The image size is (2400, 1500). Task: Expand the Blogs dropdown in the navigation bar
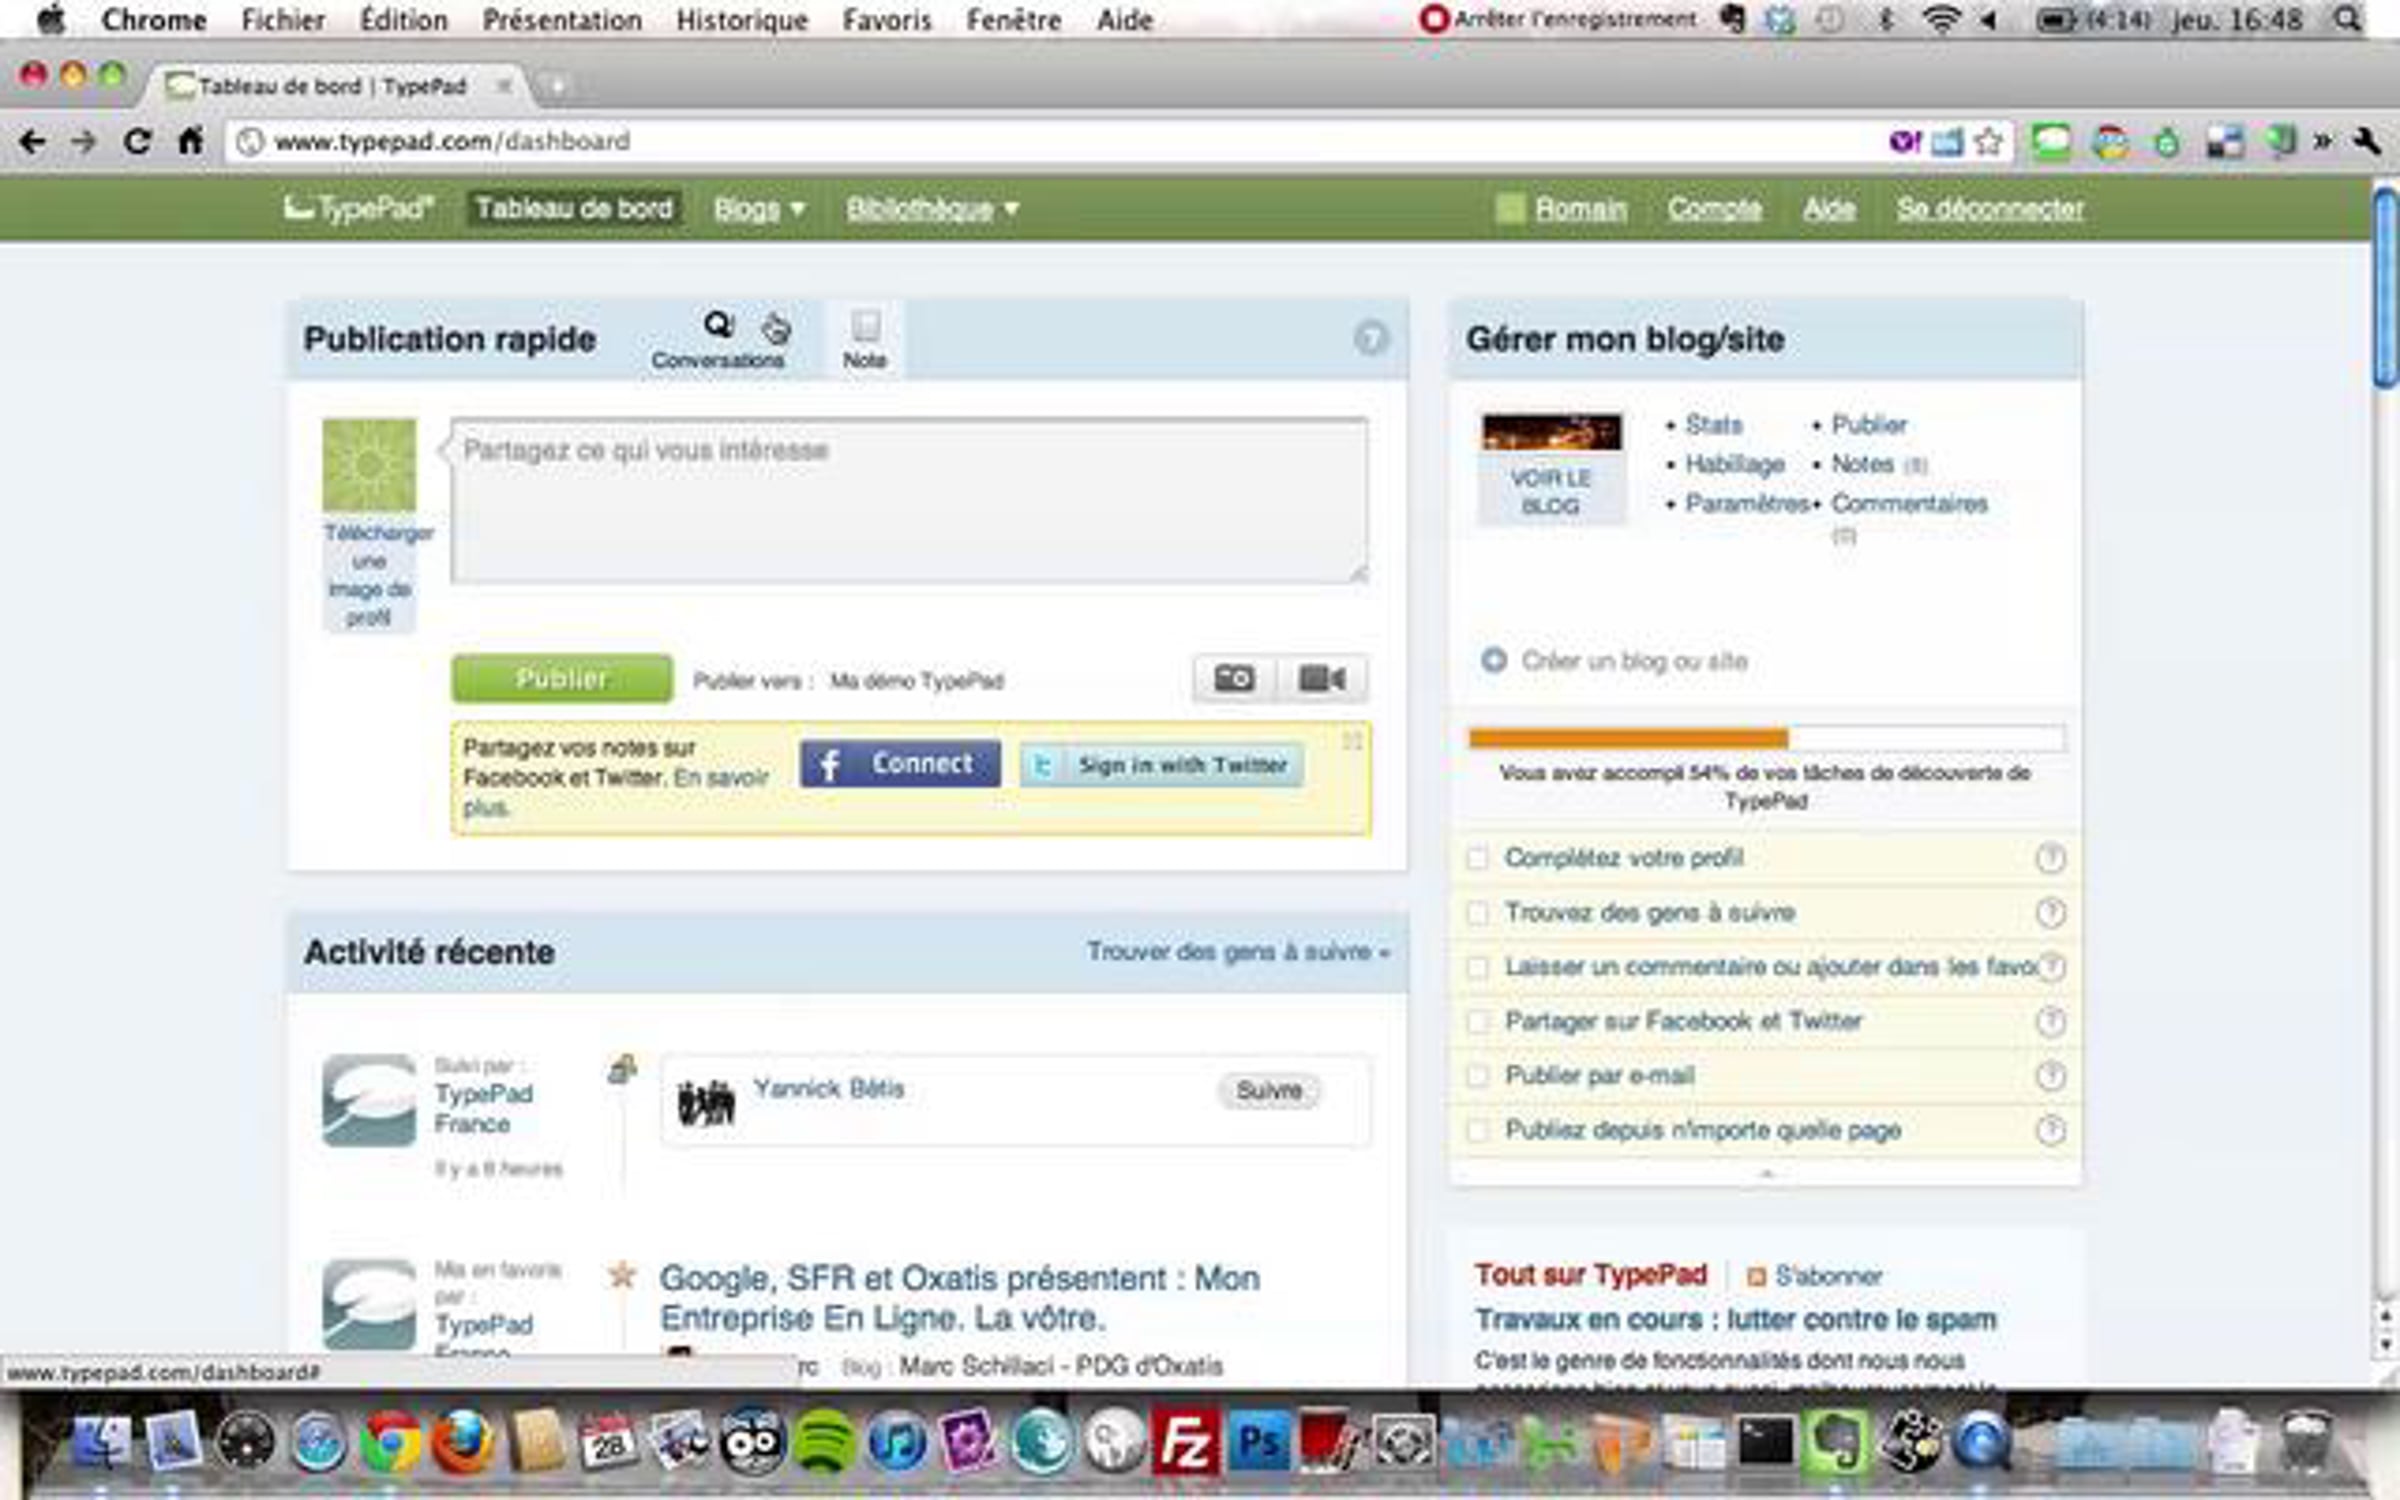point(759,209)
